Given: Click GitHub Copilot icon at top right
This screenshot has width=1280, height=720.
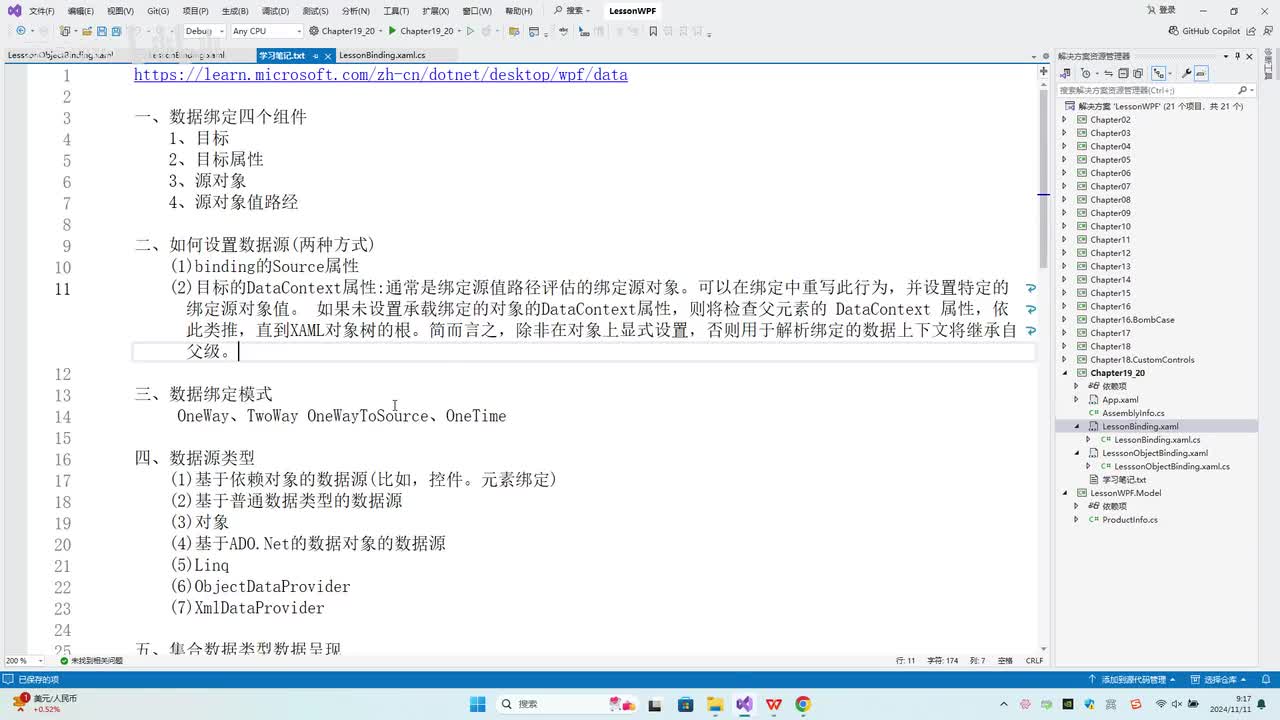Looking at the screenshot, I should point(1204,31).
